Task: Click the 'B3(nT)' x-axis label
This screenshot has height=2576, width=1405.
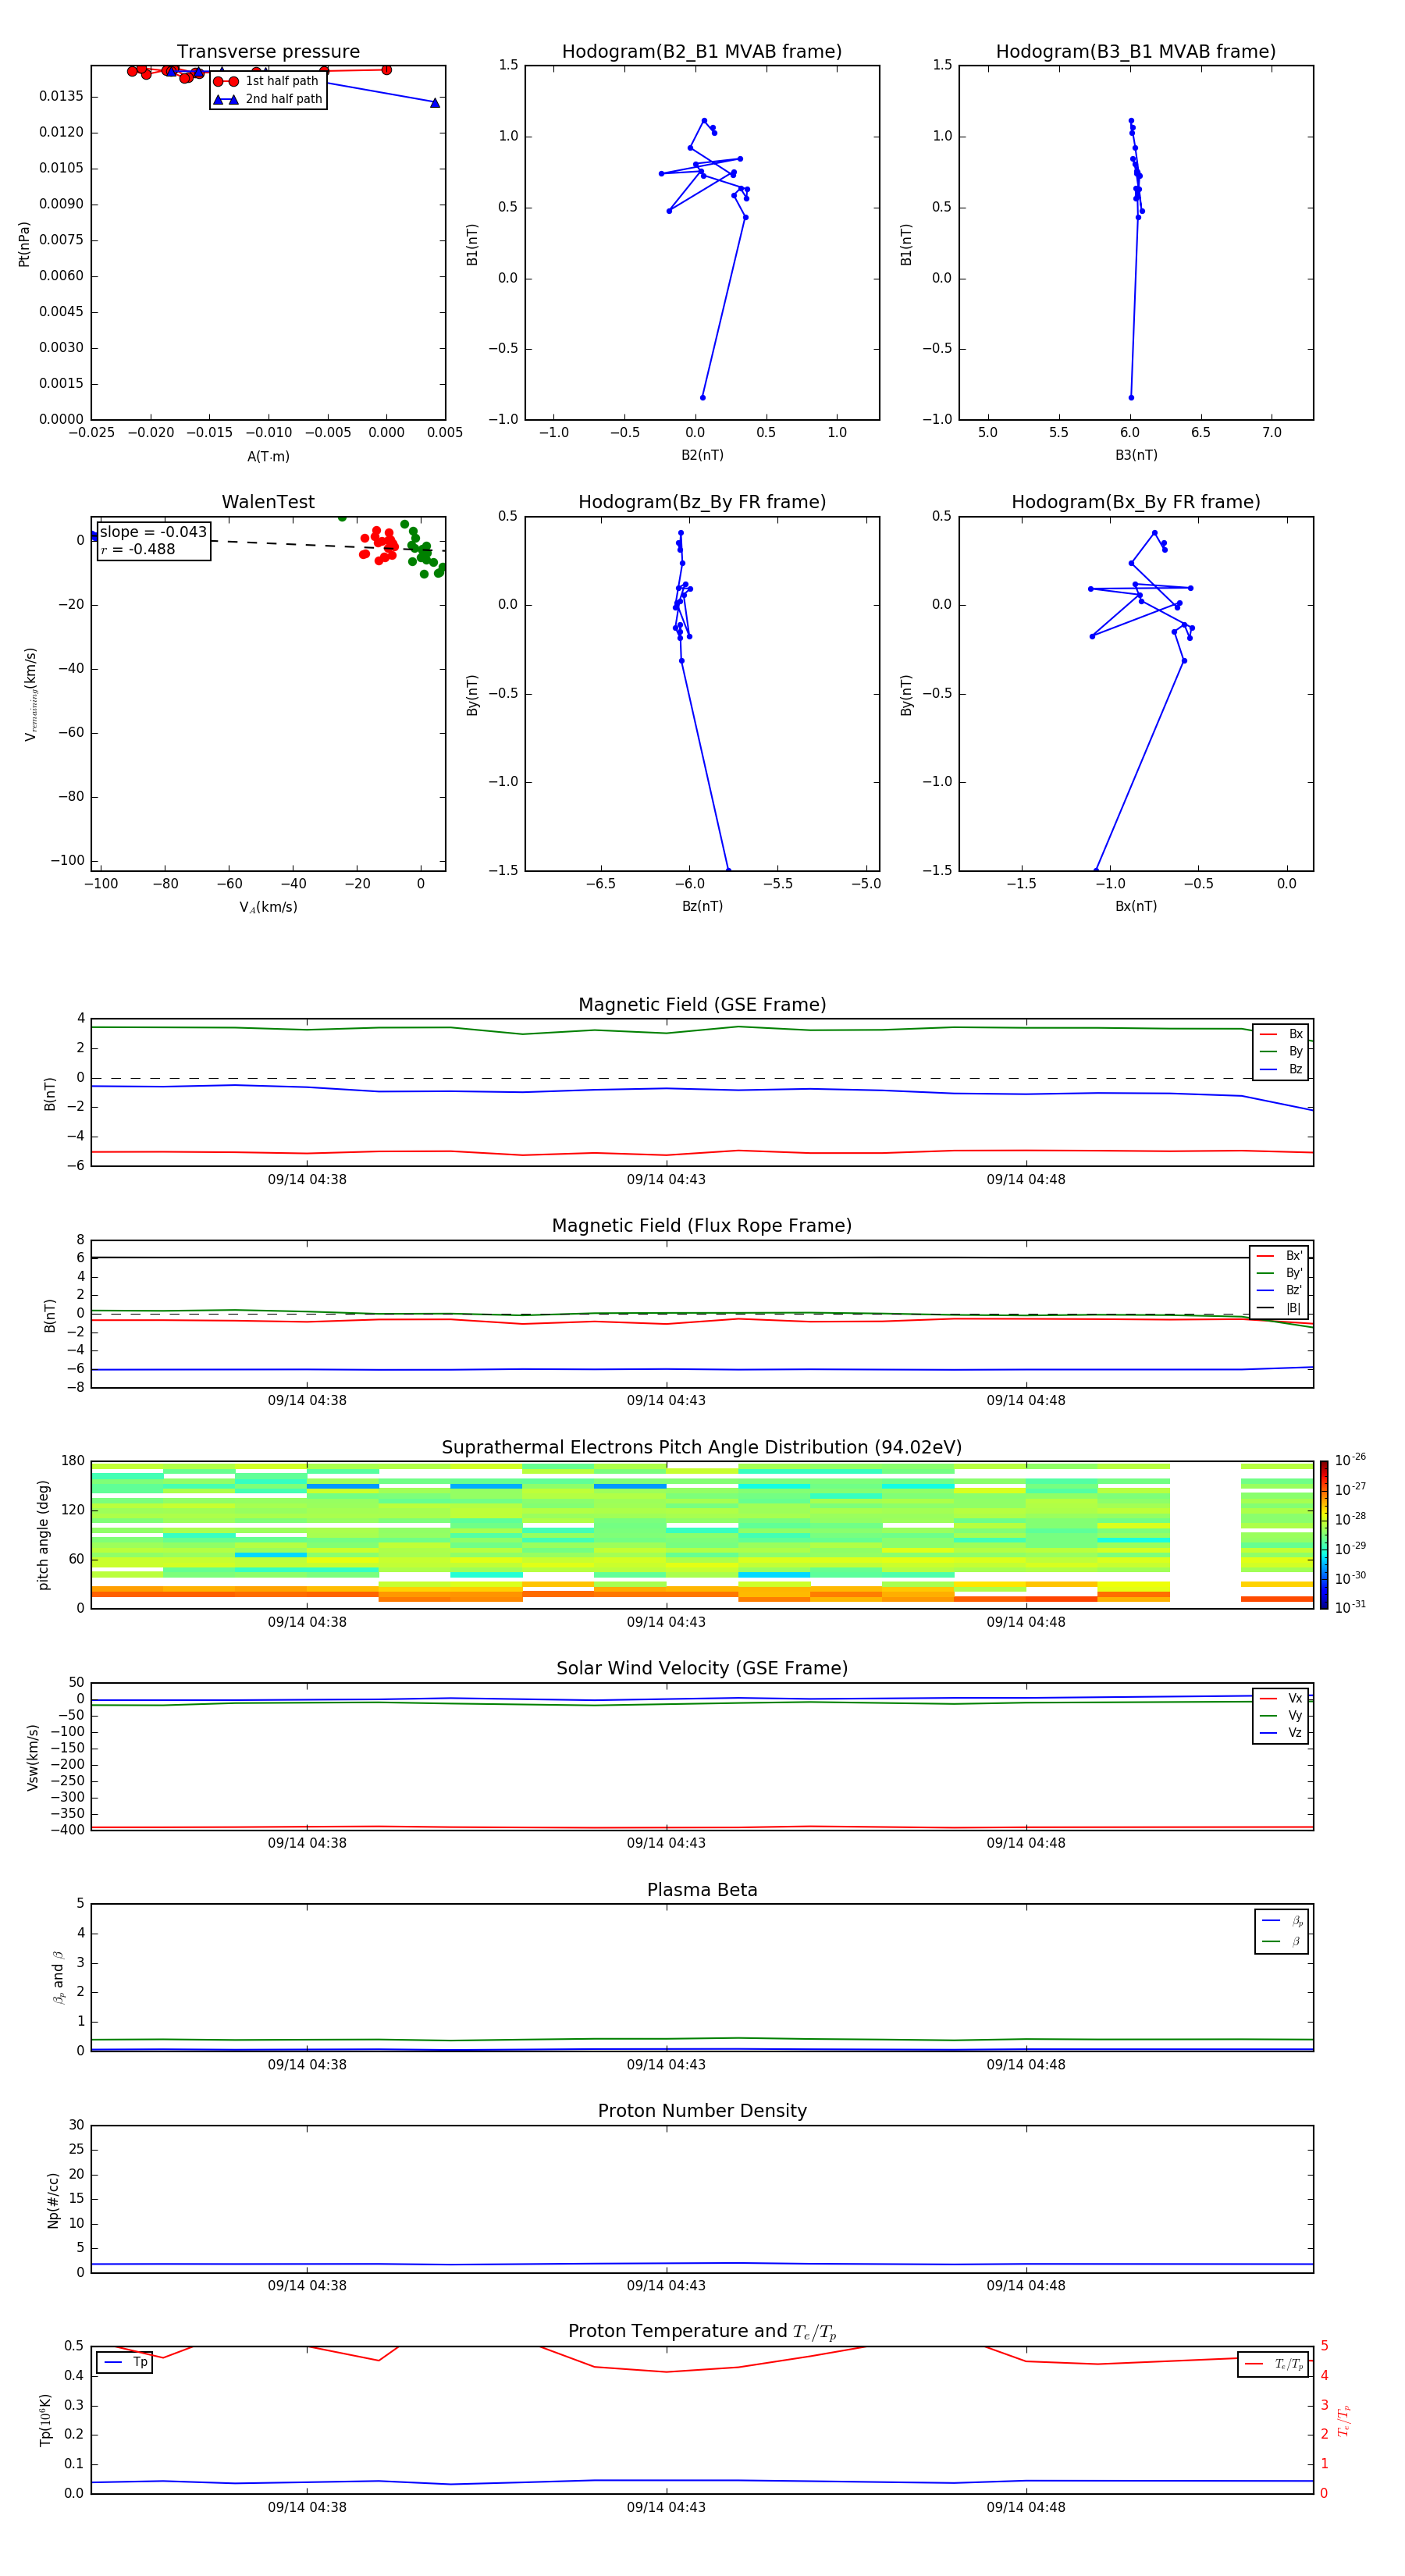Action: tap(1136, 455)
